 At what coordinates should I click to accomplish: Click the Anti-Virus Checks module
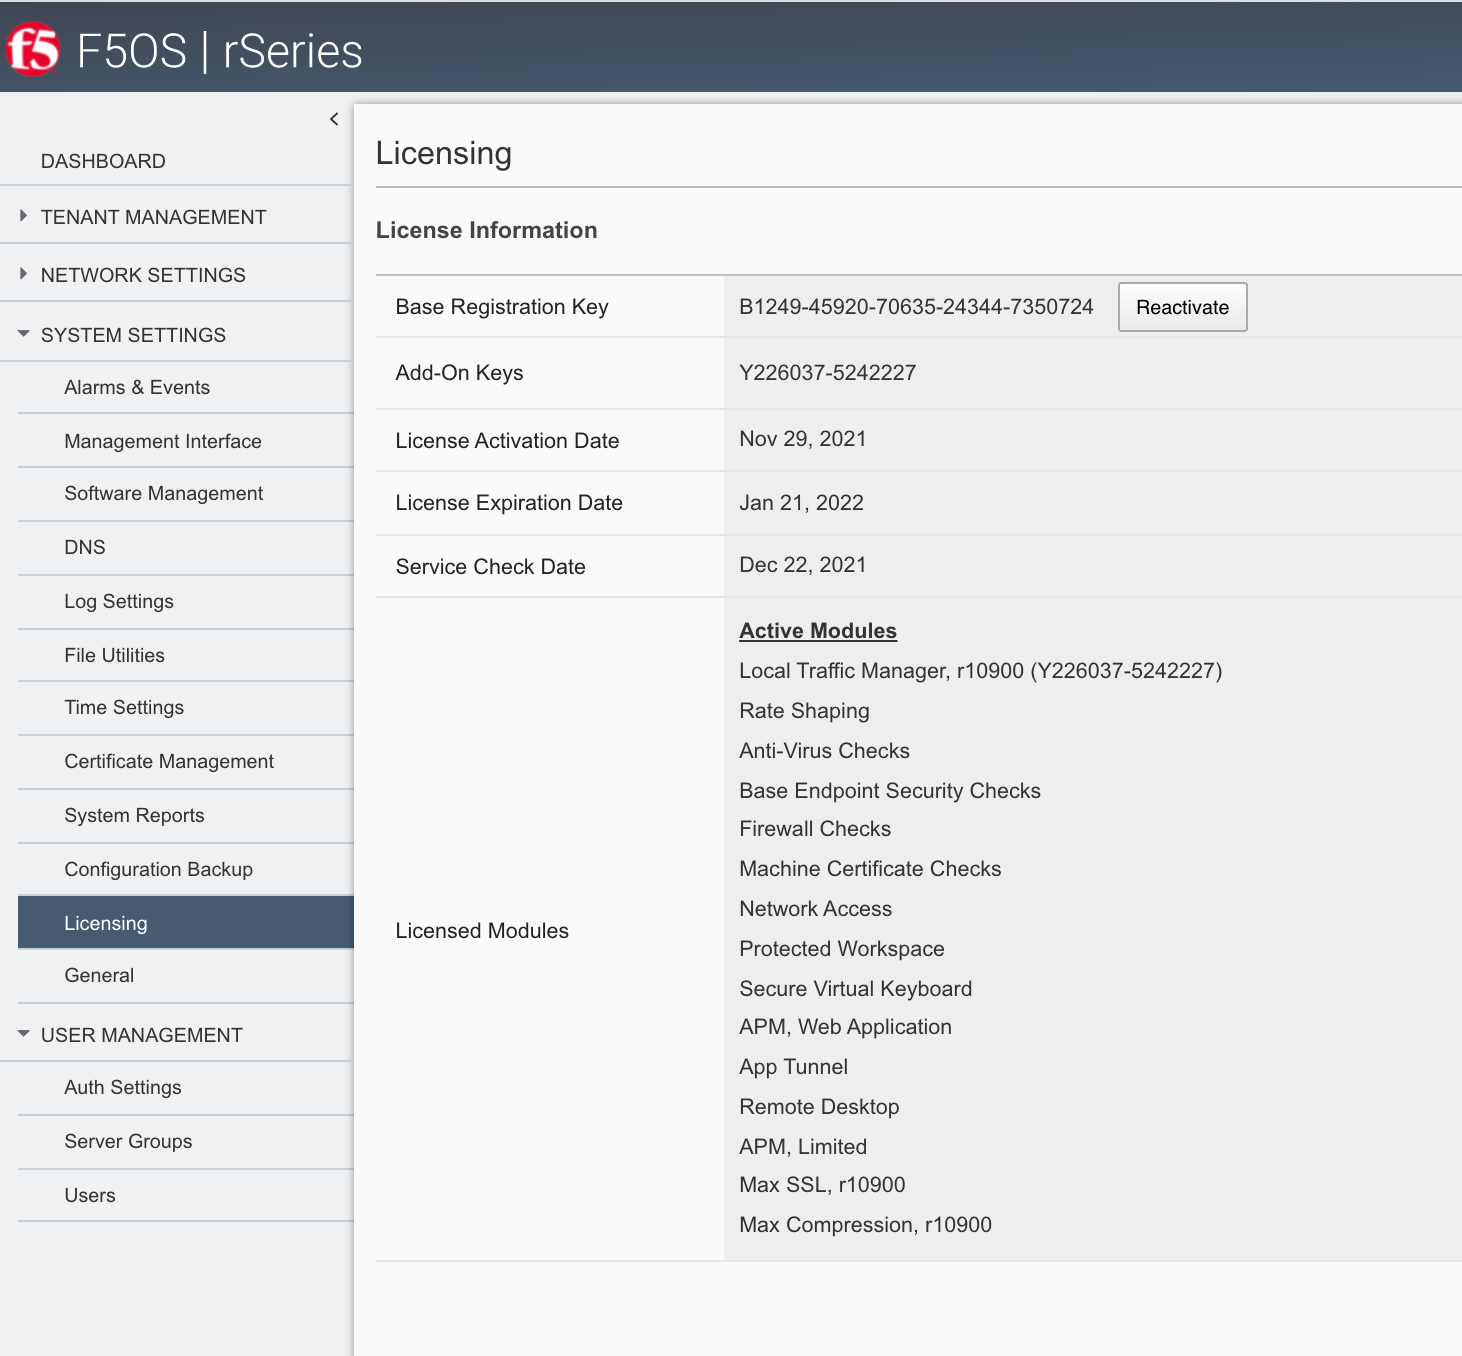[x=824, y=751]
